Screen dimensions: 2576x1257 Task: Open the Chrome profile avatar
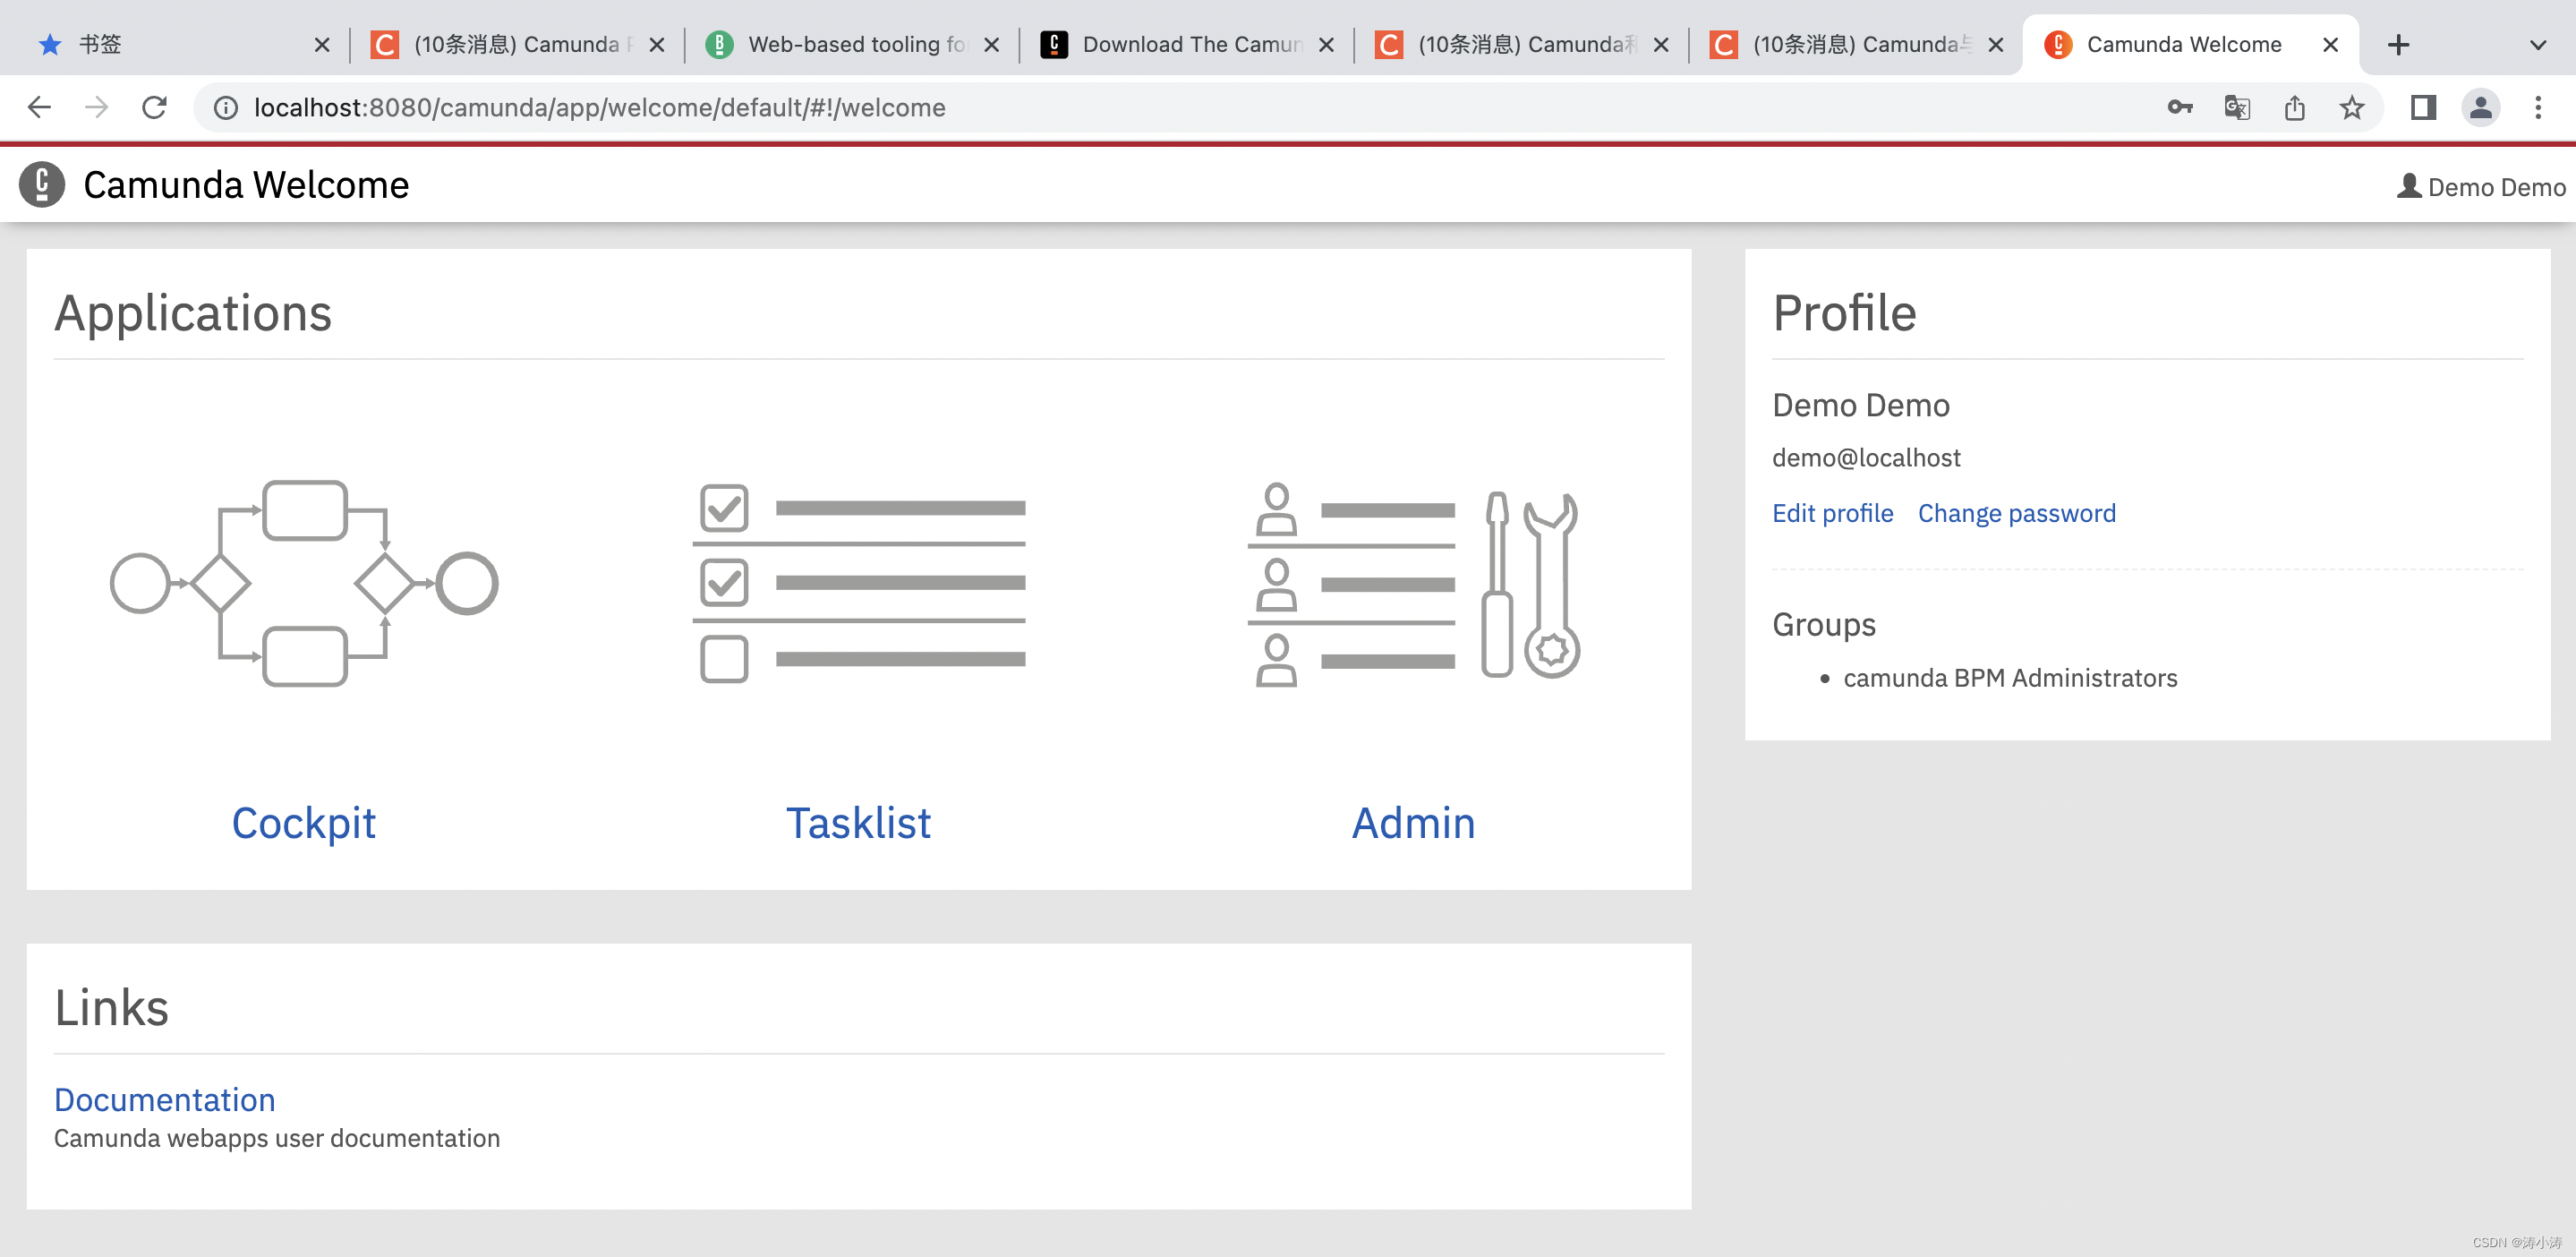point(2481,107)
